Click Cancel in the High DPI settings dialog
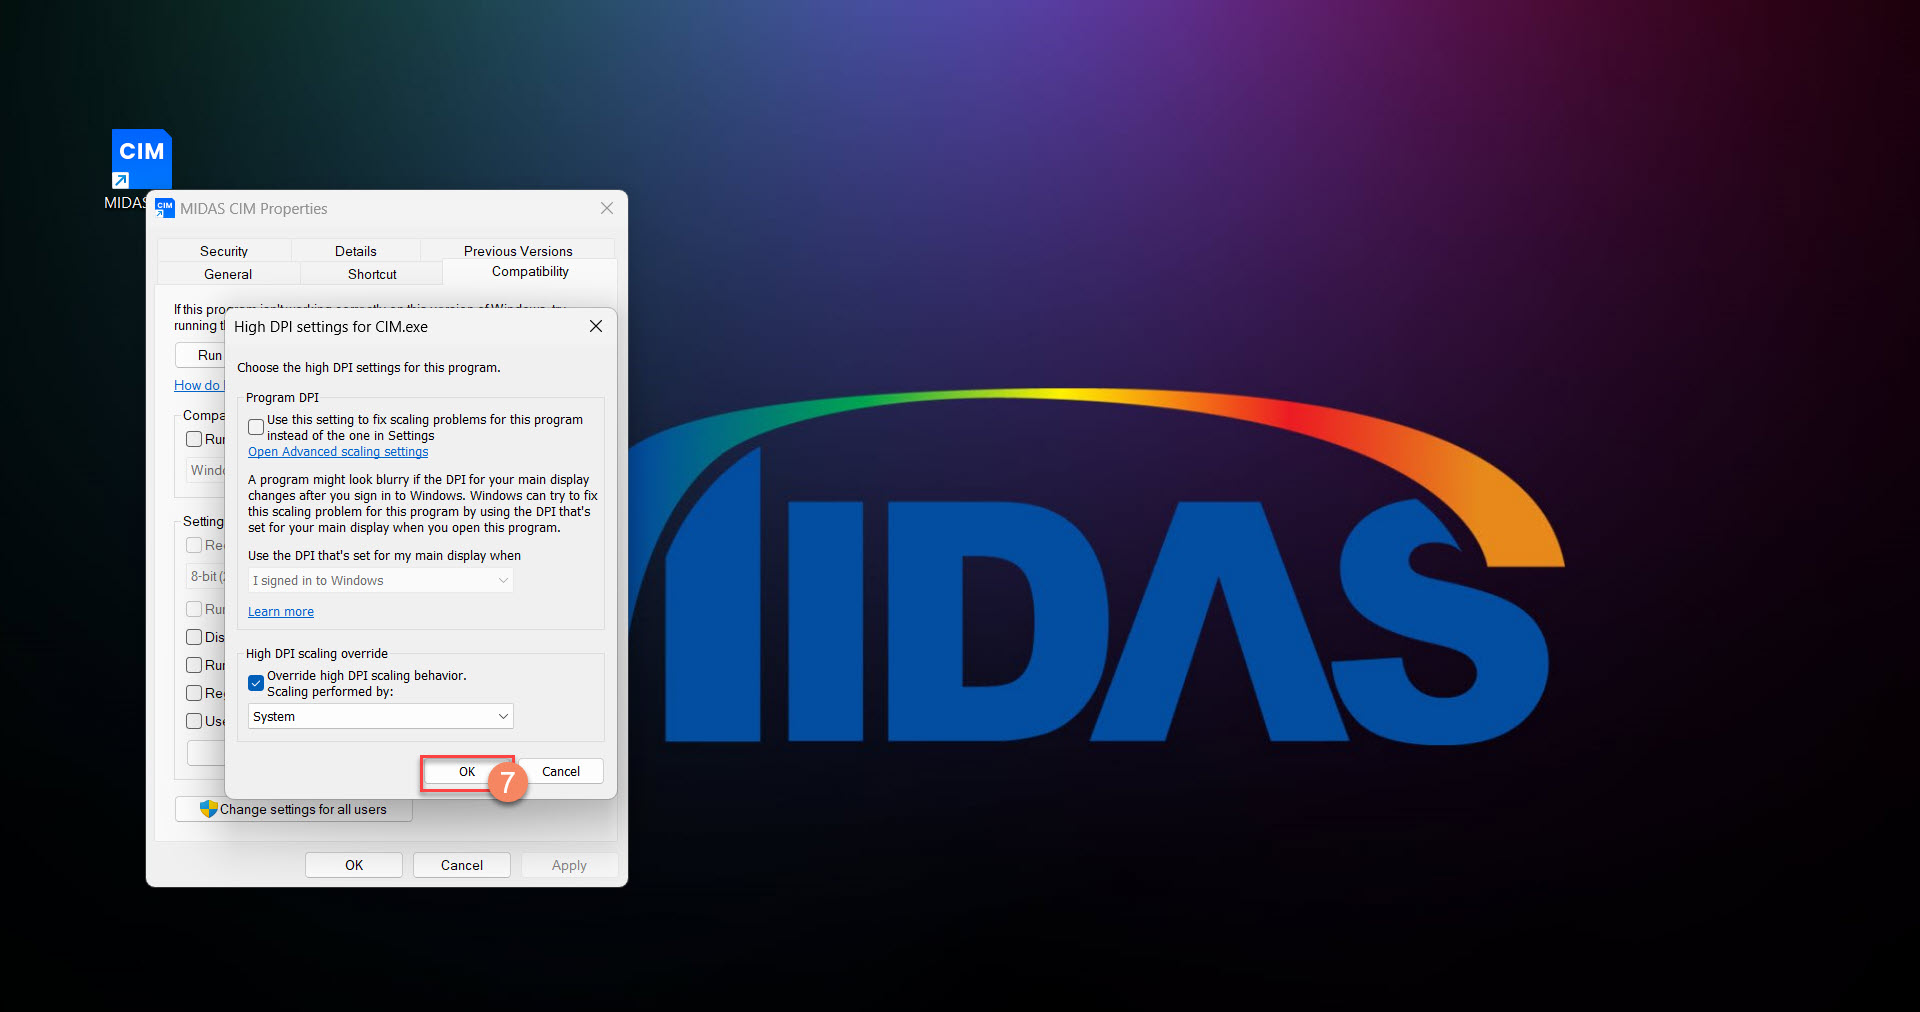The width and height of the screenshot is (1920, 1012). tap(561, 772)
